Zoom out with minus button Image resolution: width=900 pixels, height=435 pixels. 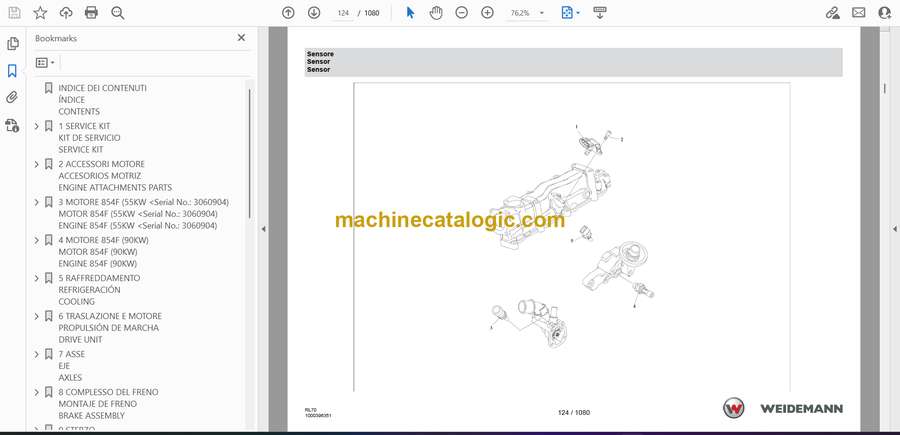pos(461,13)
